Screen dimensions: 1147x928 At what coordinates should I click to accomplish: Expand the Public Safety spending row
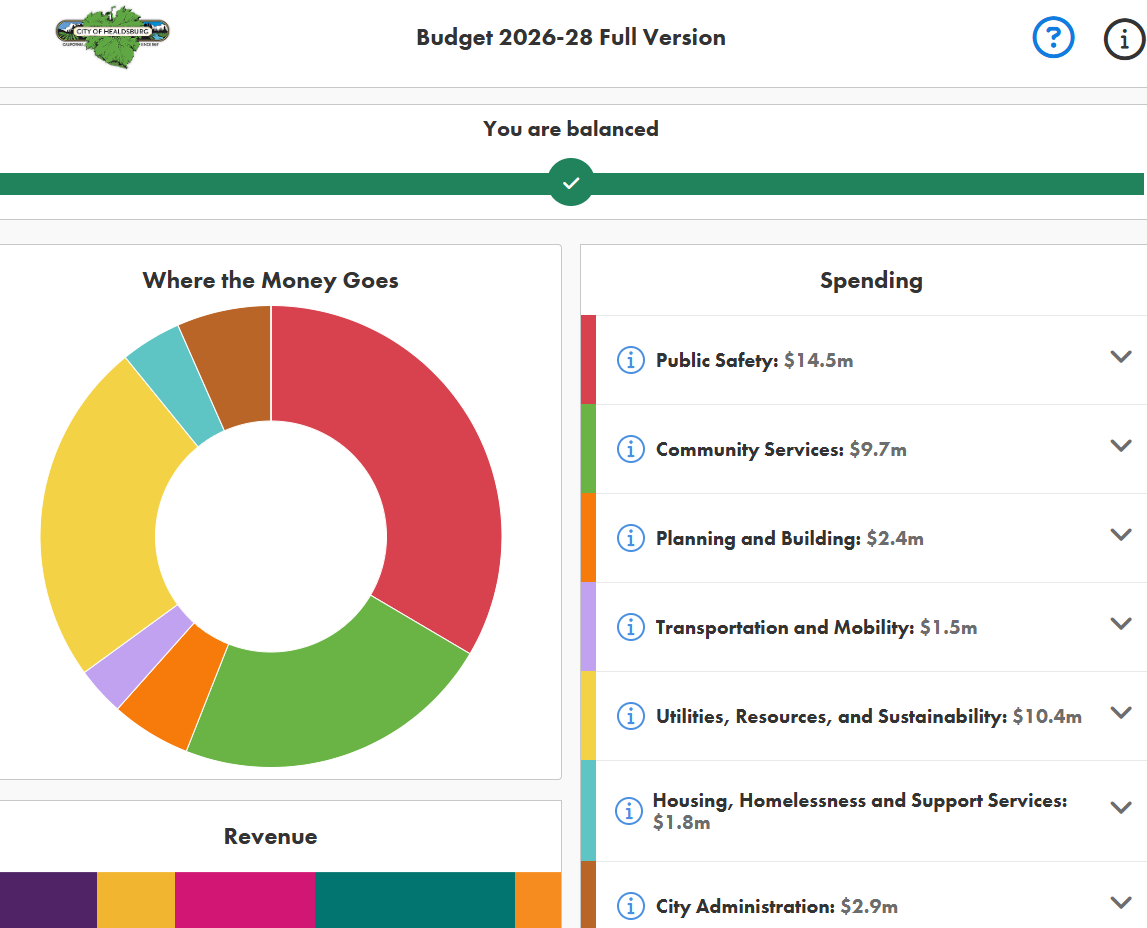click(x=1120, y=357)
